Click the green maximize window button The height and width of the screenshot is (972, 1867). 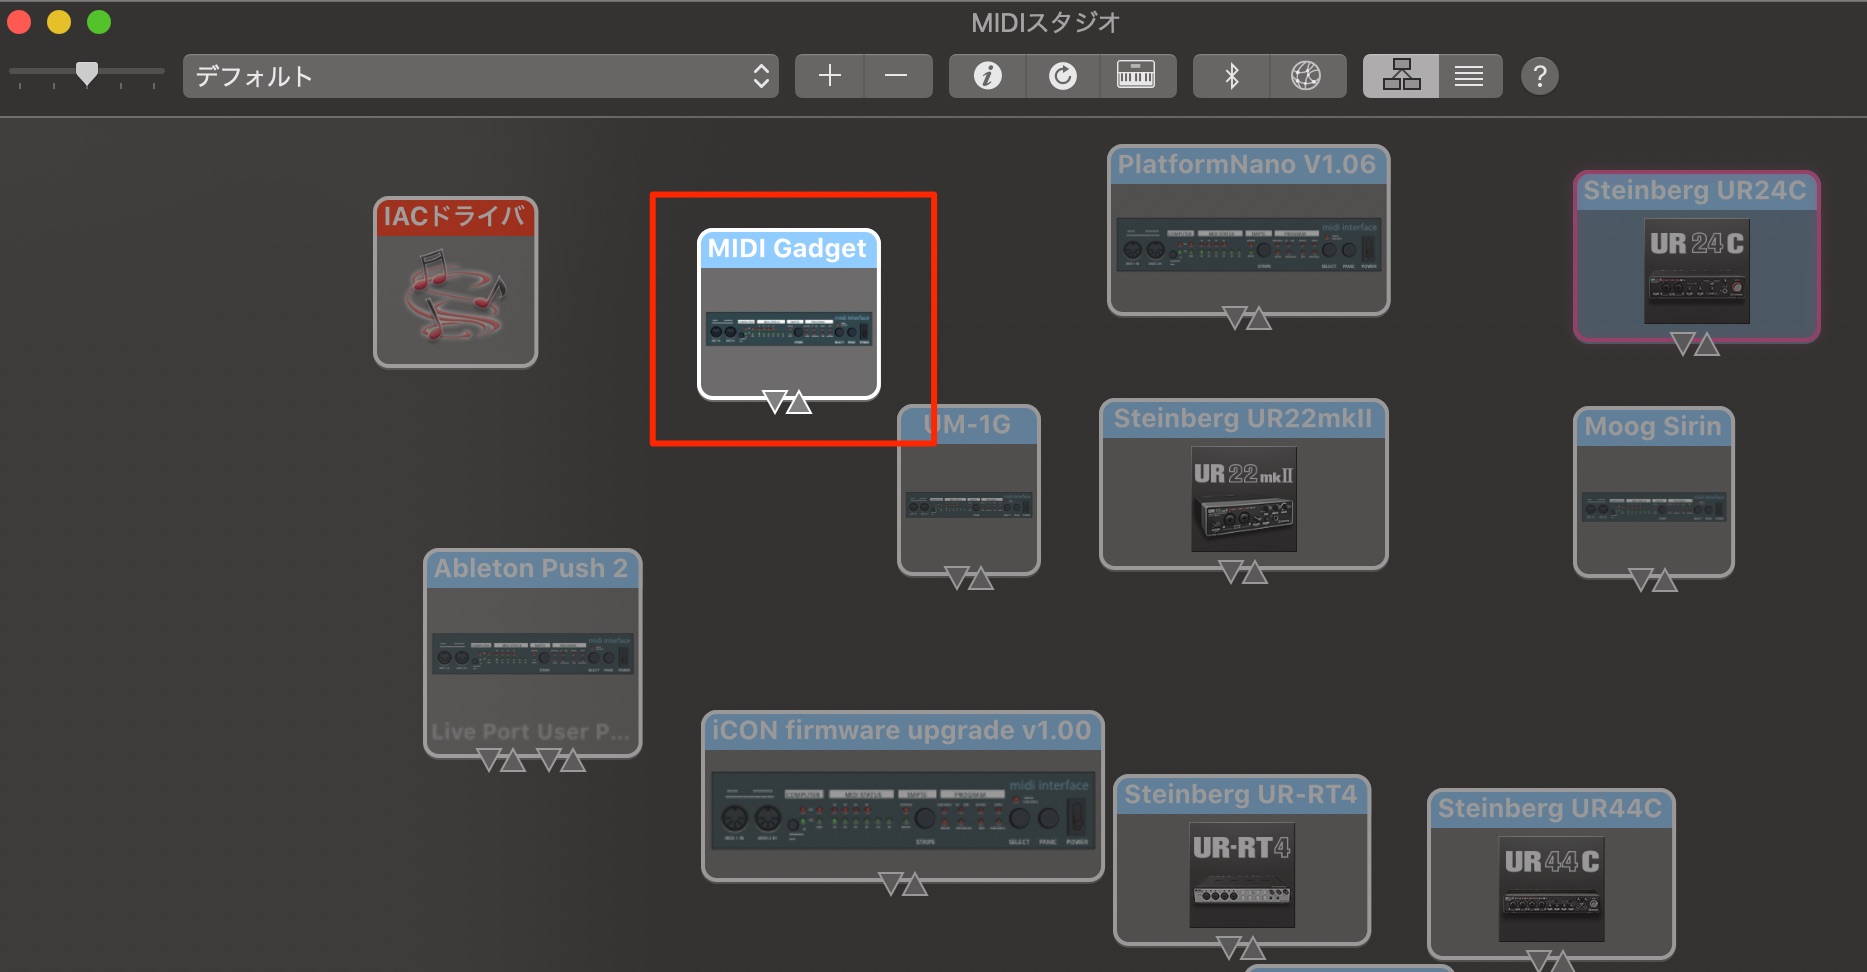(x=99, y=22)
